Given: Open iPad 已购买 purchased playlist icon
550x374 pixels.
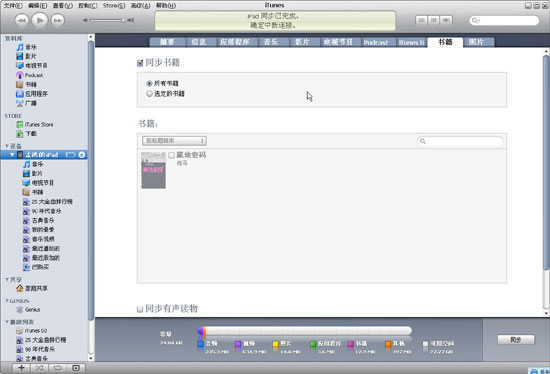Looking at the screenshot, I should tap(26, 267).
